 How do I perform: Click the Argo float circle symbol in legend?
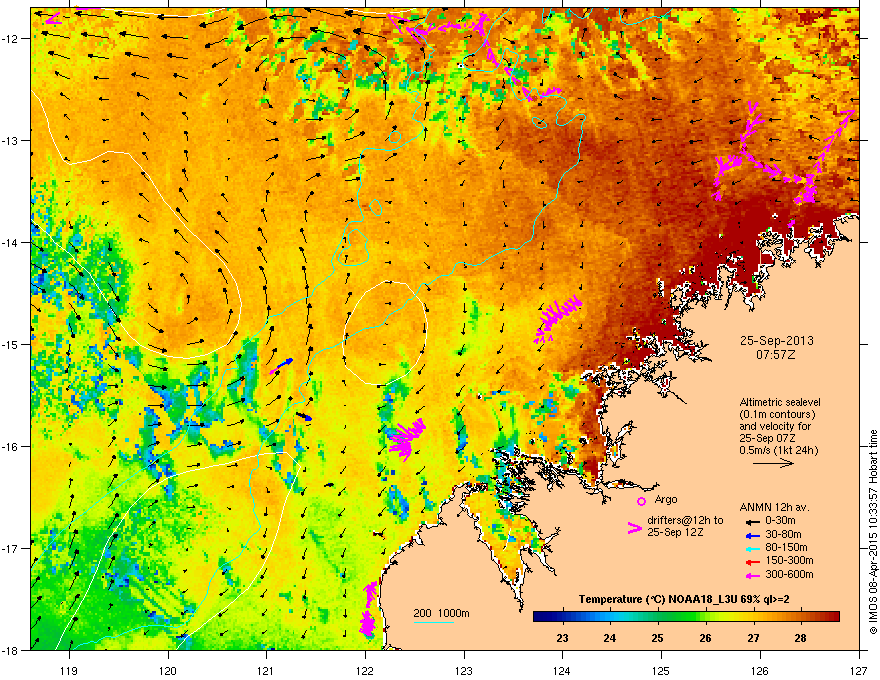(641, 501)
